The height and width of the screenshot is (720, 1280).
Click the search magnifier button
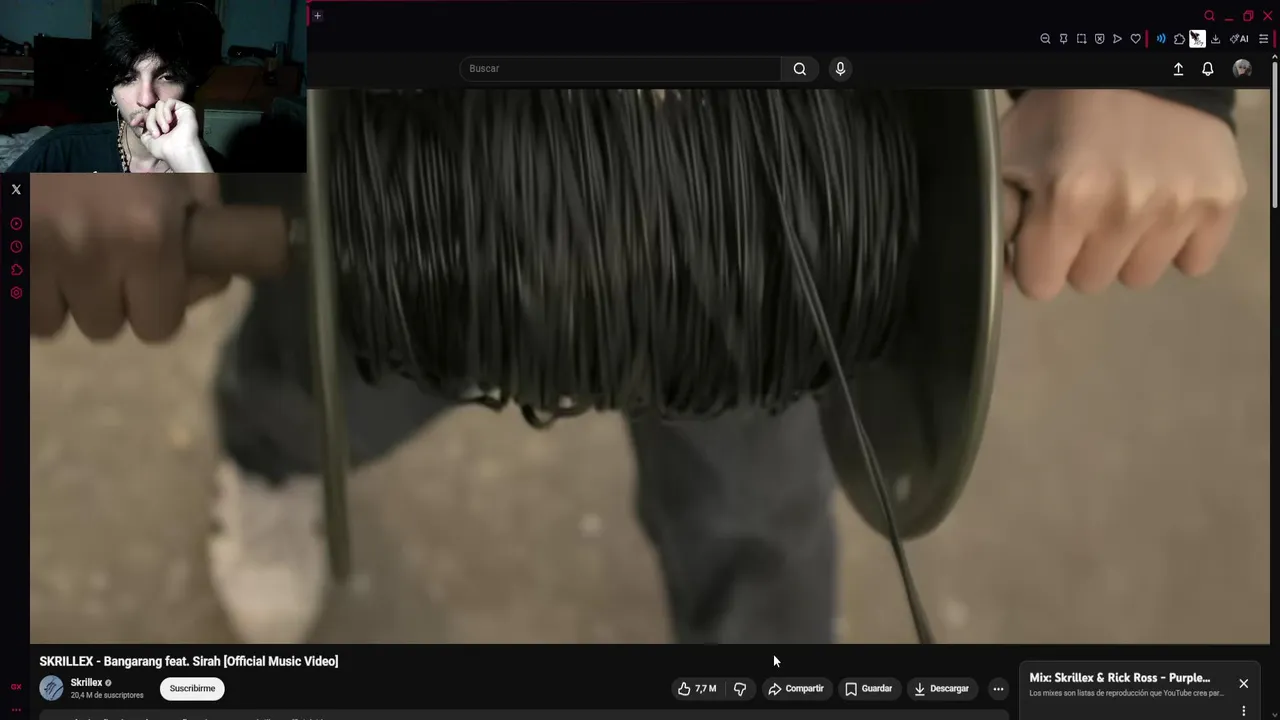pos(799,68)
